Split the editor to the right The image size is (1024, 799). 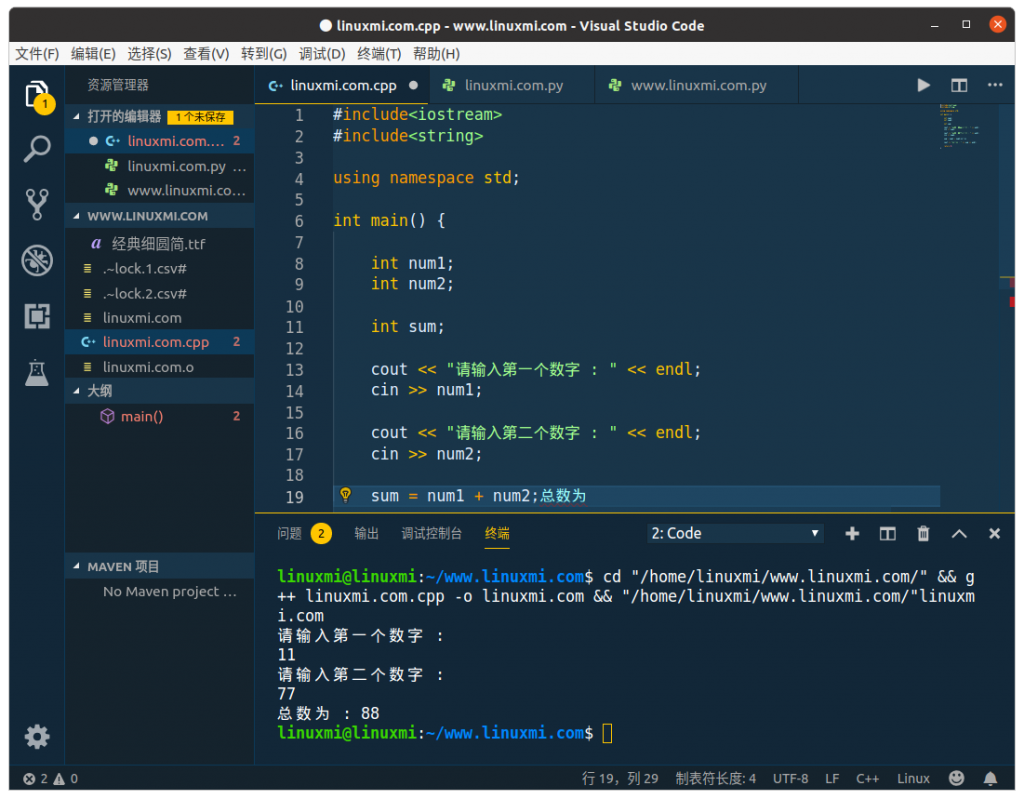959,86
